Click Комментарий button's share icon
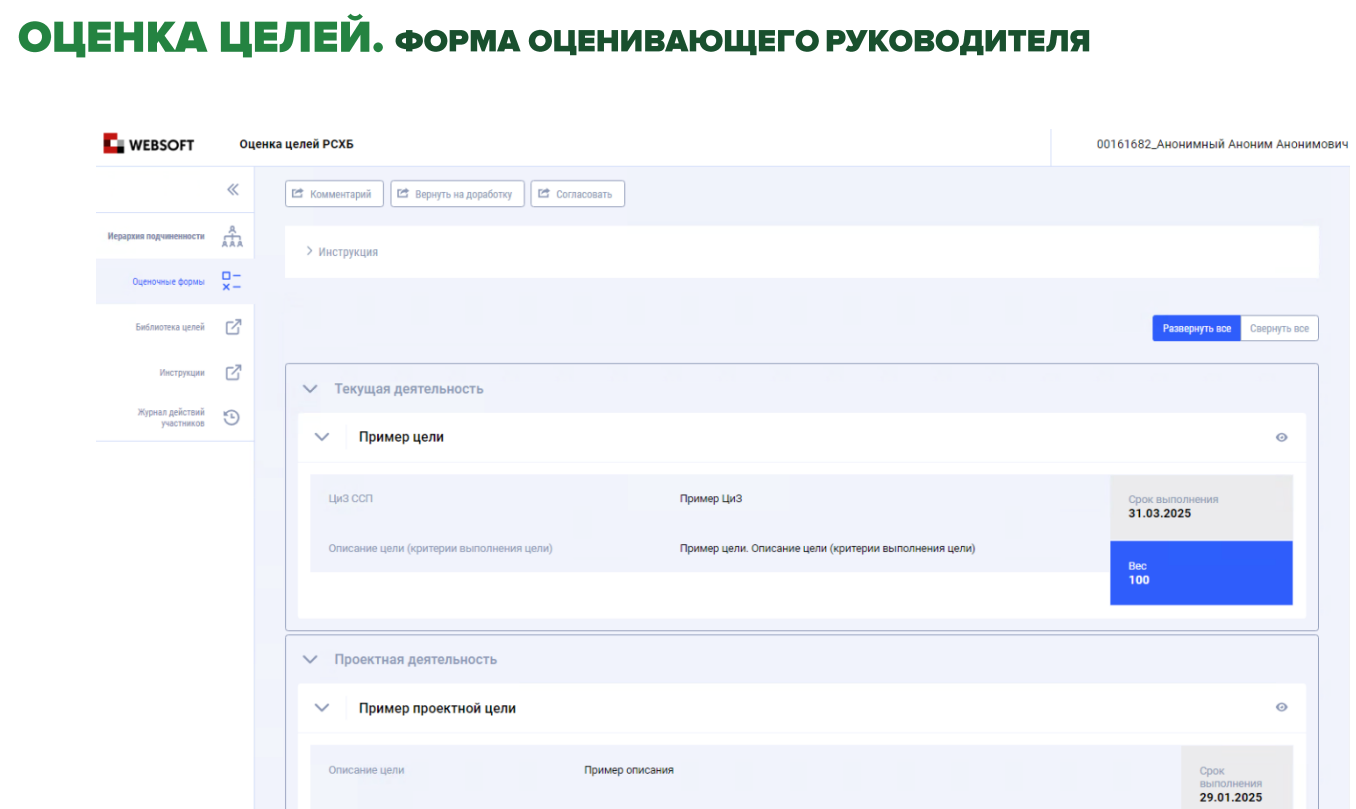The width and height of the screenshot is (1356, 809). pyautogui.click(x=298, y=194)
